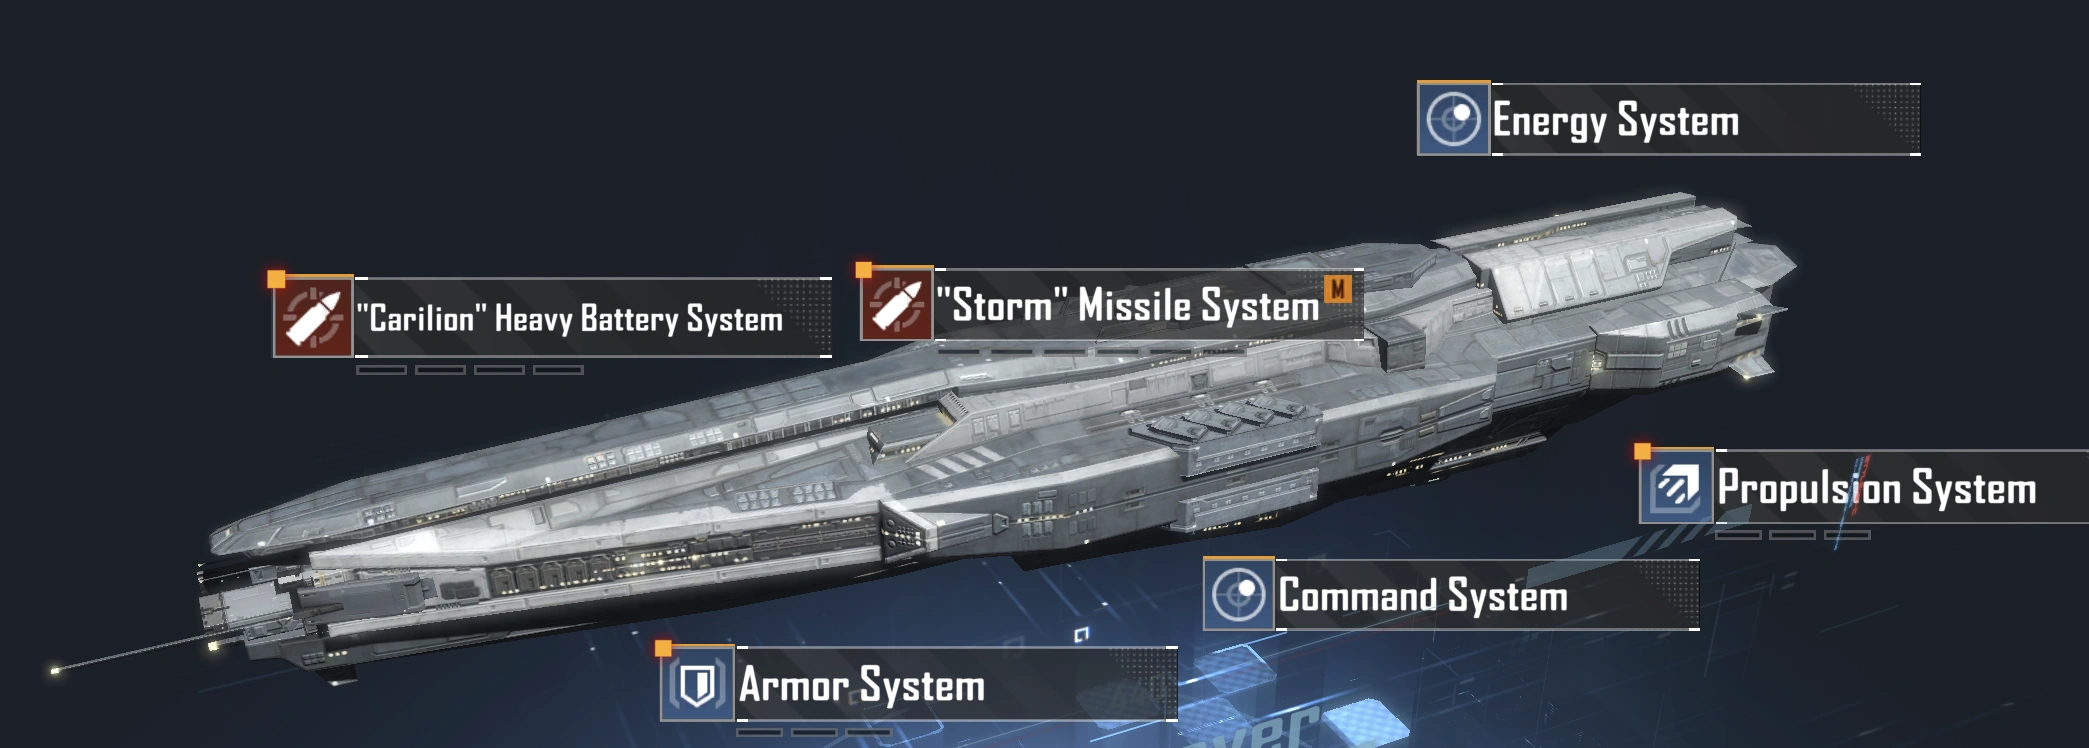Image resolution: width=2089 pixels, height=748 pixels.
Task: Click the Command System target icon
Action: (1239, 594)
